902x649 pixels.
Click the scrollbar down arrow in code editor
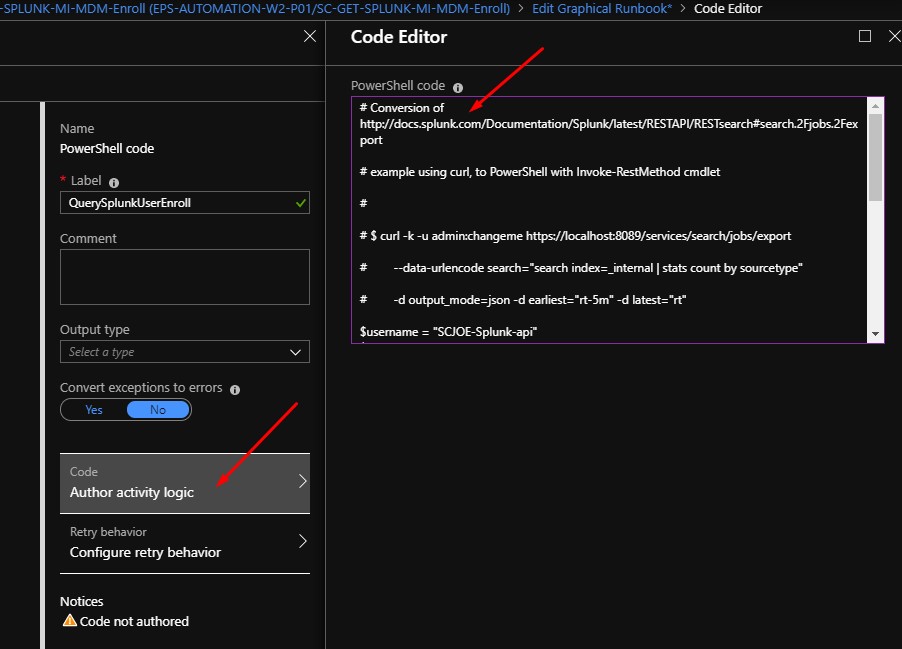click(877, 333)
